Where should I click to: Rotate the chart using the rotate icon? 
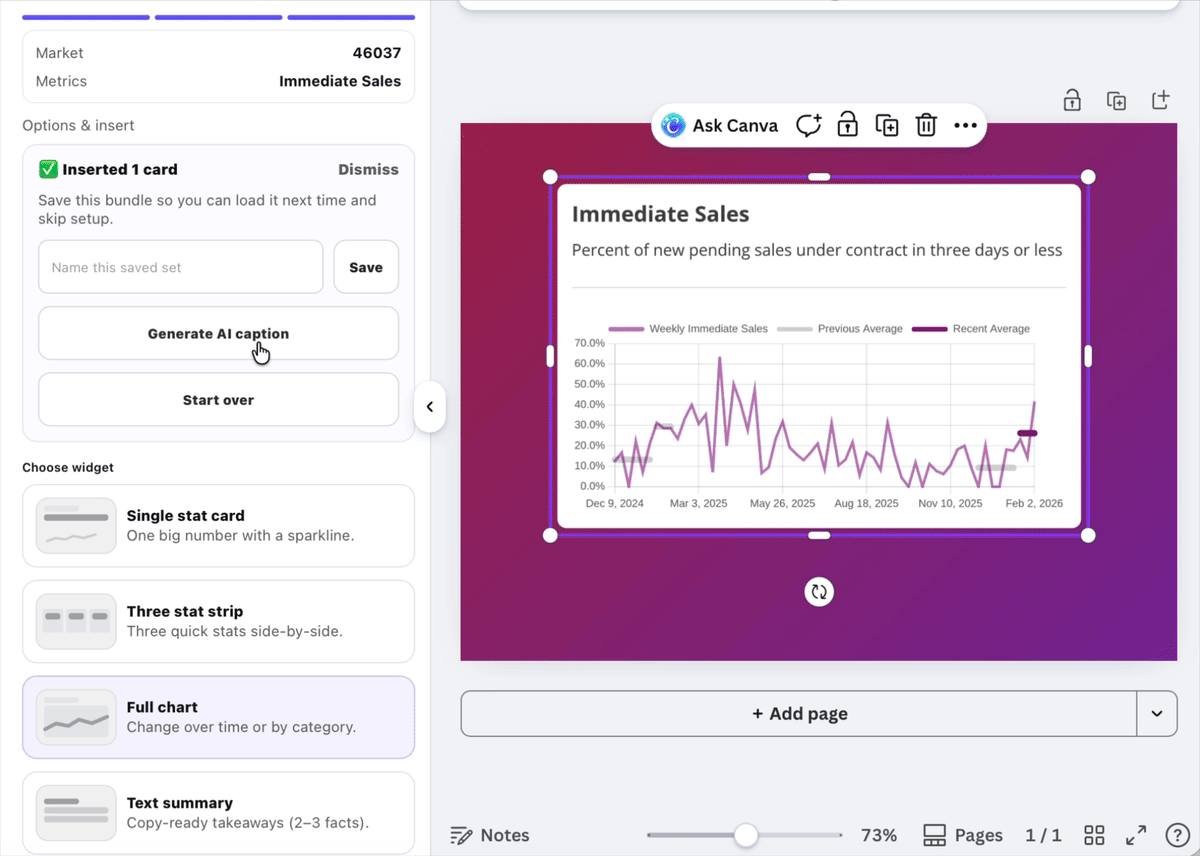click(x=818, y=591)
